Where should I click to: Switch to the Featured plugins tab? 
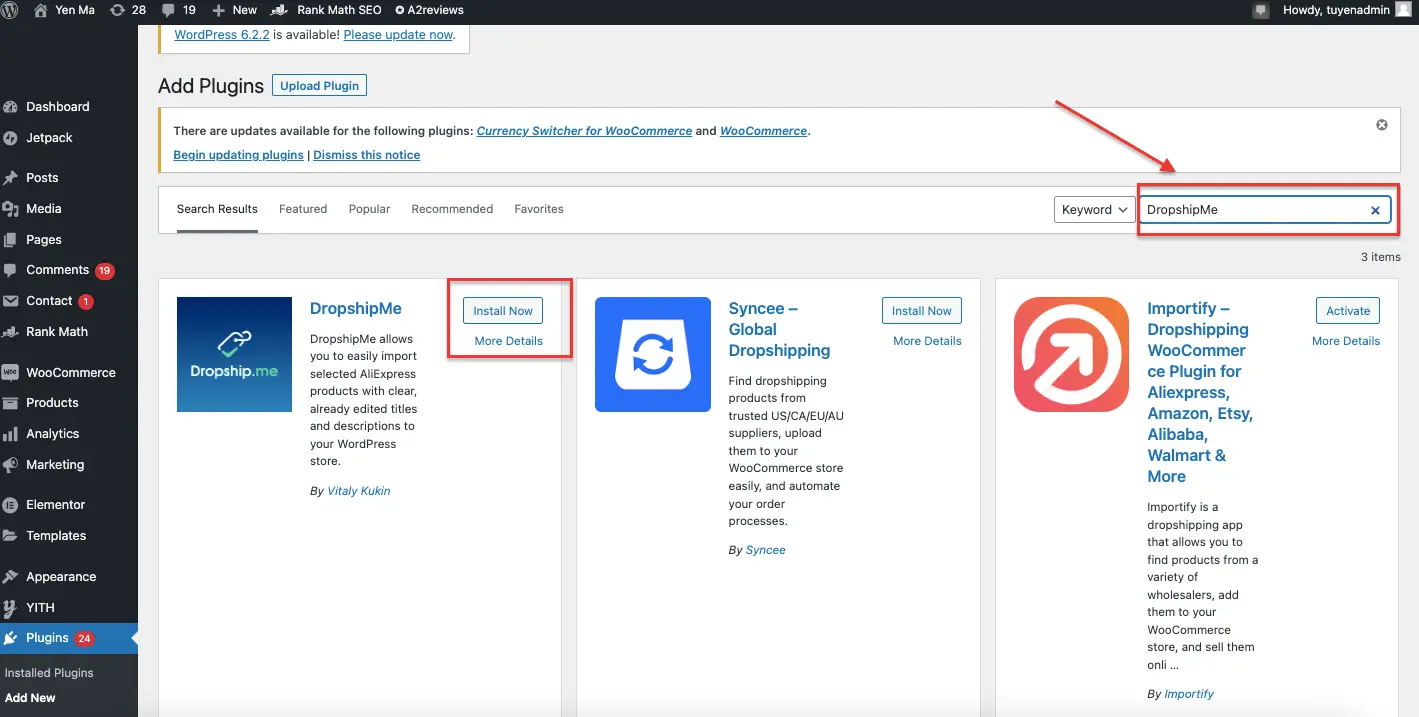303,209
